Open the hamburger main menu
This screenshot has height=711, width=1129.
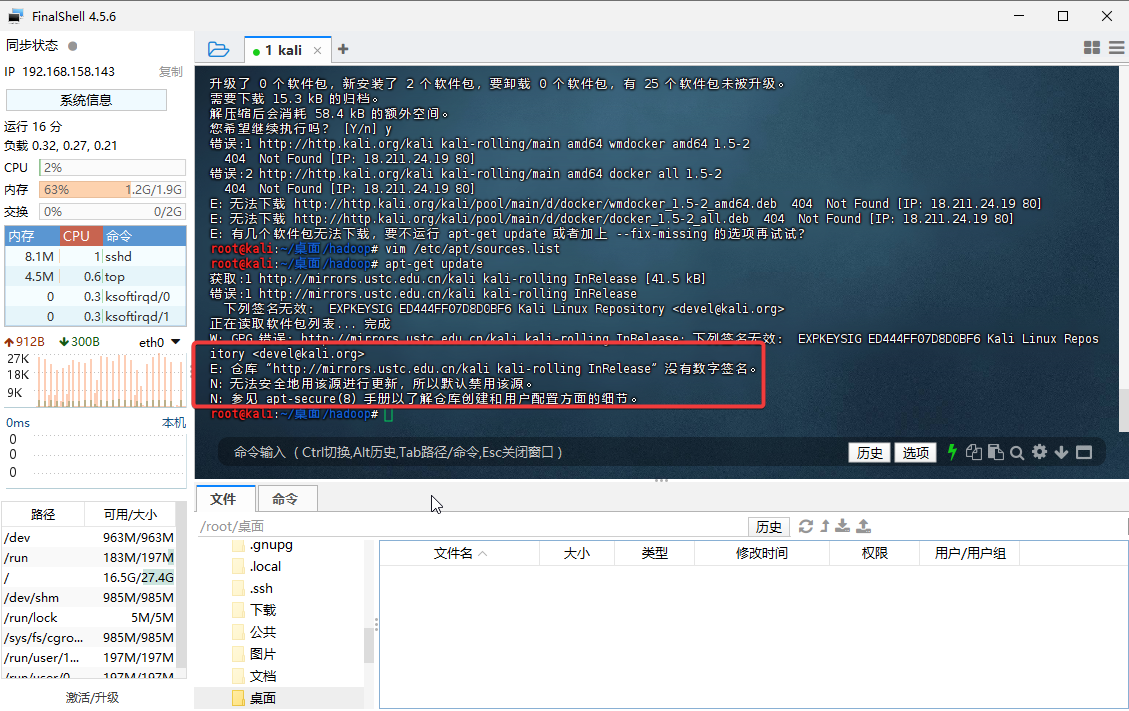click(x=1117, y=48)
